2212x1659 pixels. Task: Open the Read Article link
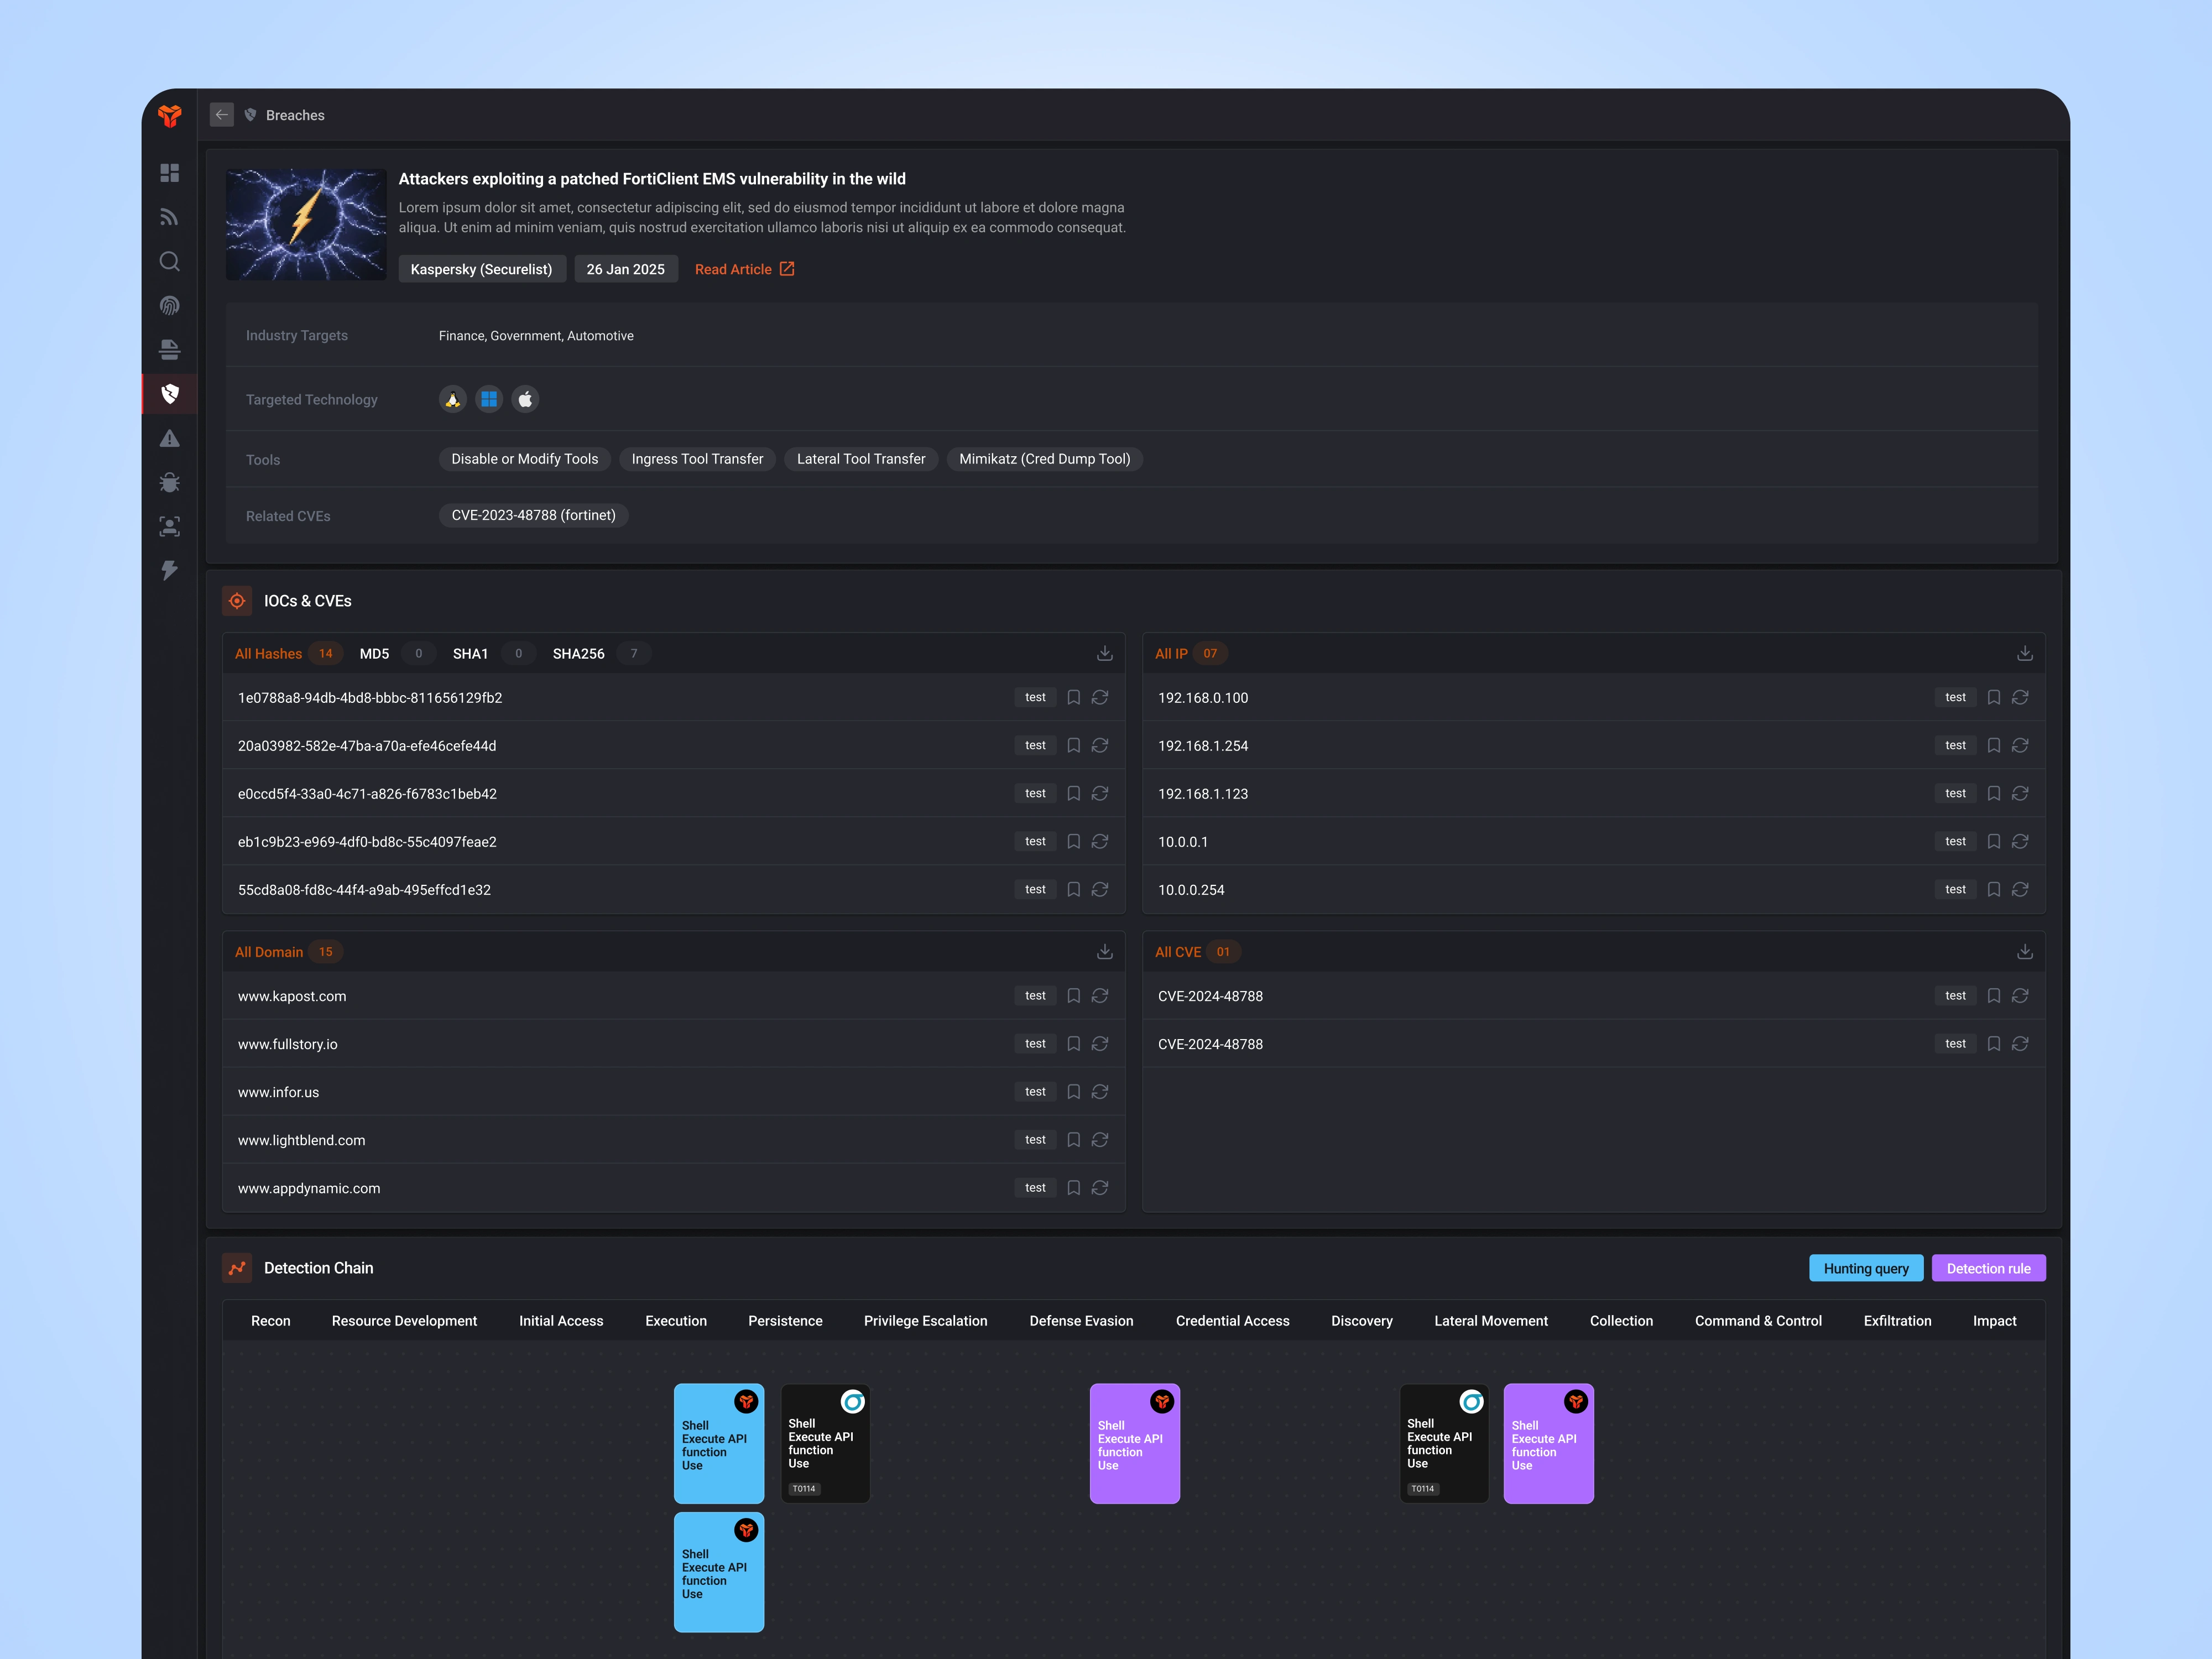[x=744, y=268]
